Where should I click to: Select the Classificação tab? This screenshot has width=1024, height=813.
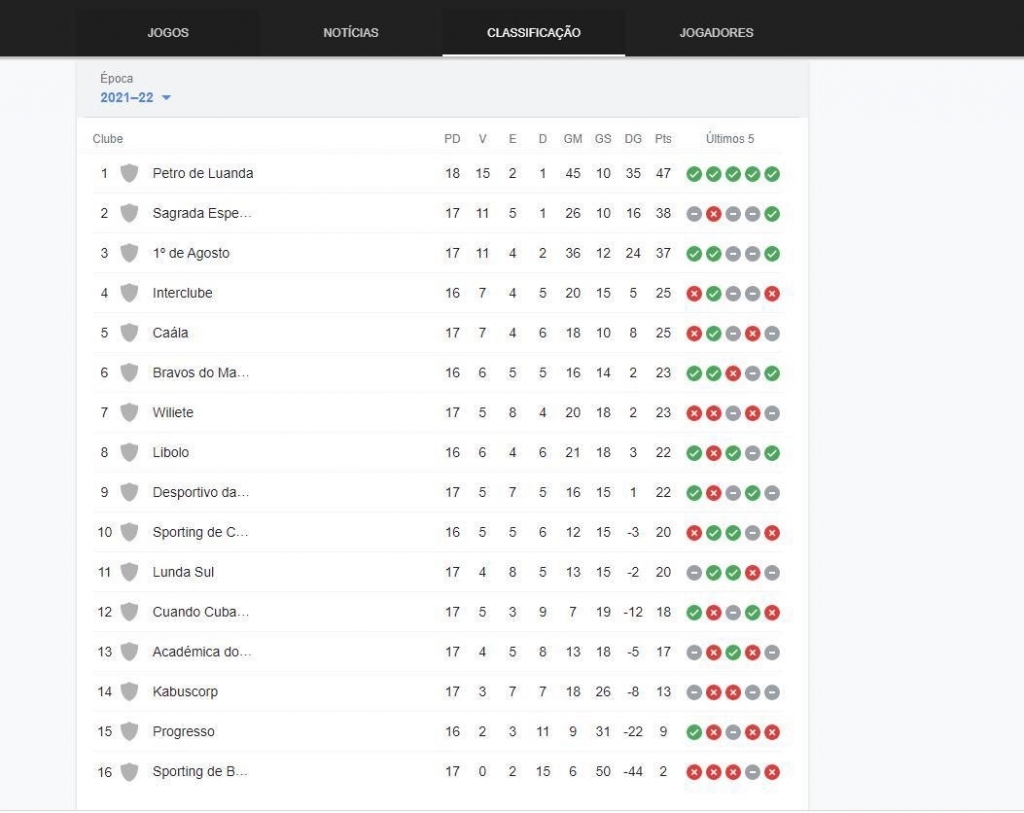point(534,33)
